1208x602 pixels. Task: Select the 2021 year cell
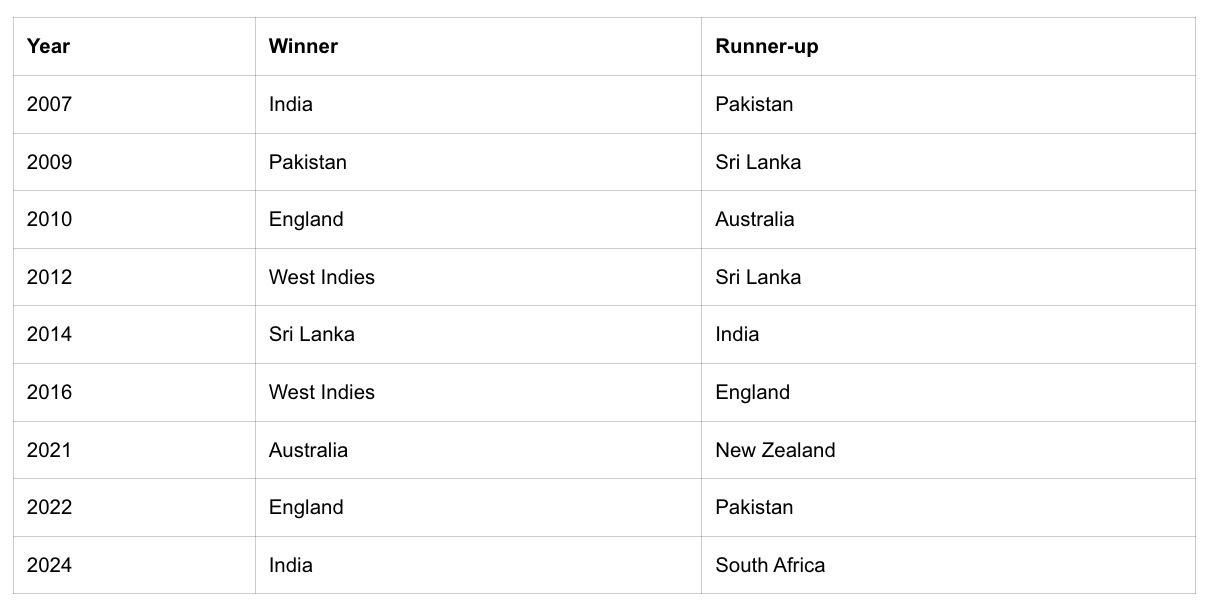[x=49, y=450]
